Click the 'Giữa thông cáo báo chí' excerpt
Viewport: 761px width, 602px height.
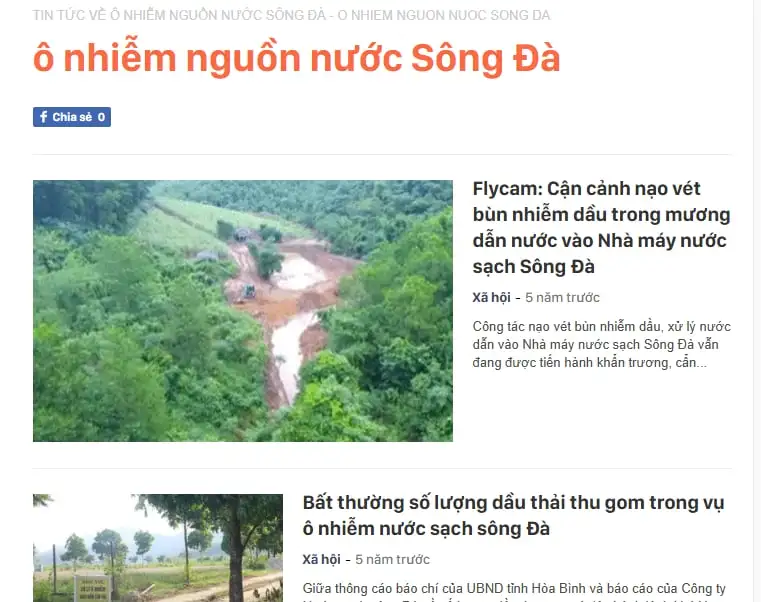[x=514, y=592]
